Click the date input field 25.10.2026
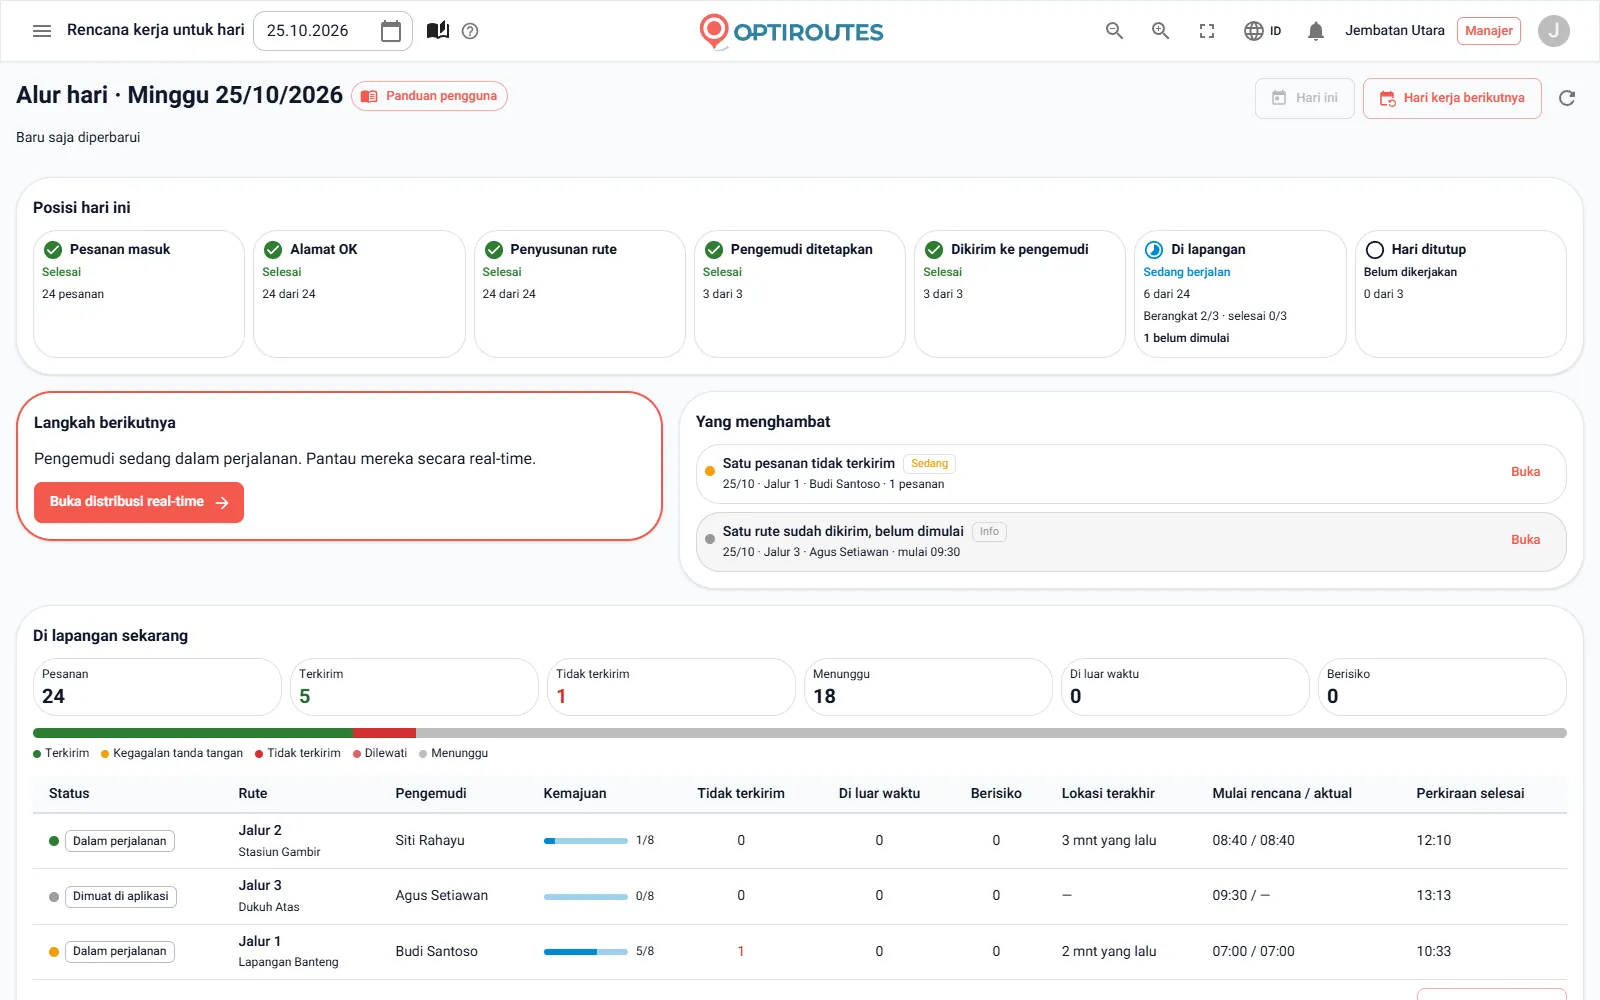This screenshot has height=1000, width=1600. tap(333, 31)
